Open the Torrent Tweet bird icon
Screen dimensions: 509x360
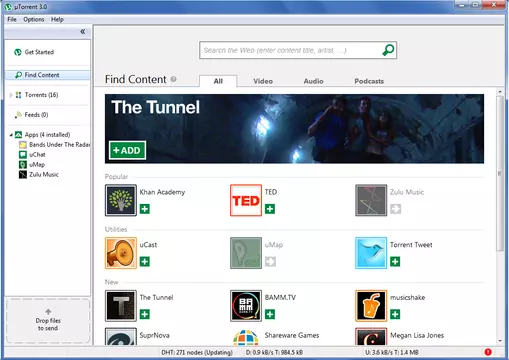click(x=371, y=253)
